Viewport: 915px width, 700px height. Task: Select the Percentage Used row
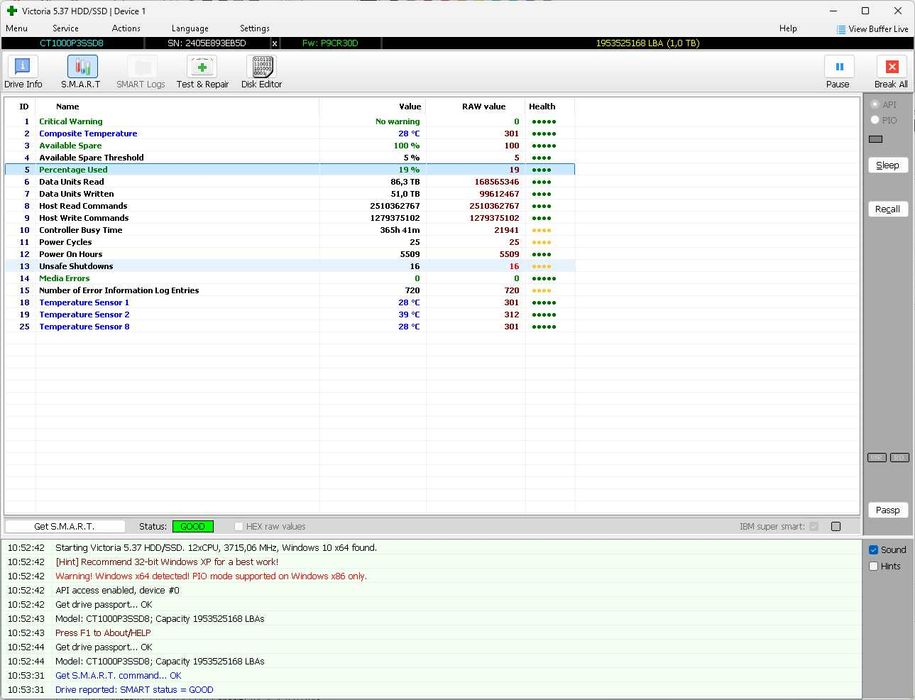pyautogui.click(x=289, y=170)
